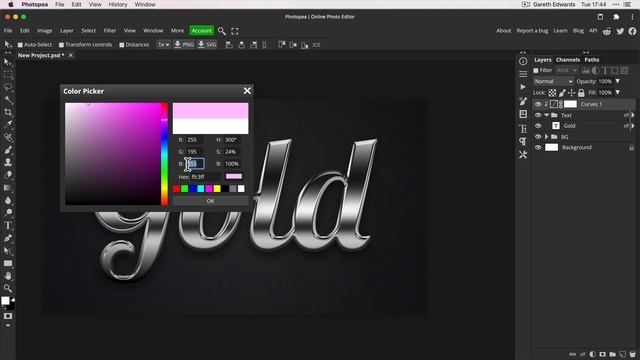Lock transparent pixels icon
The width and height of the screenshot is (640, 360).
click(552, 93)
